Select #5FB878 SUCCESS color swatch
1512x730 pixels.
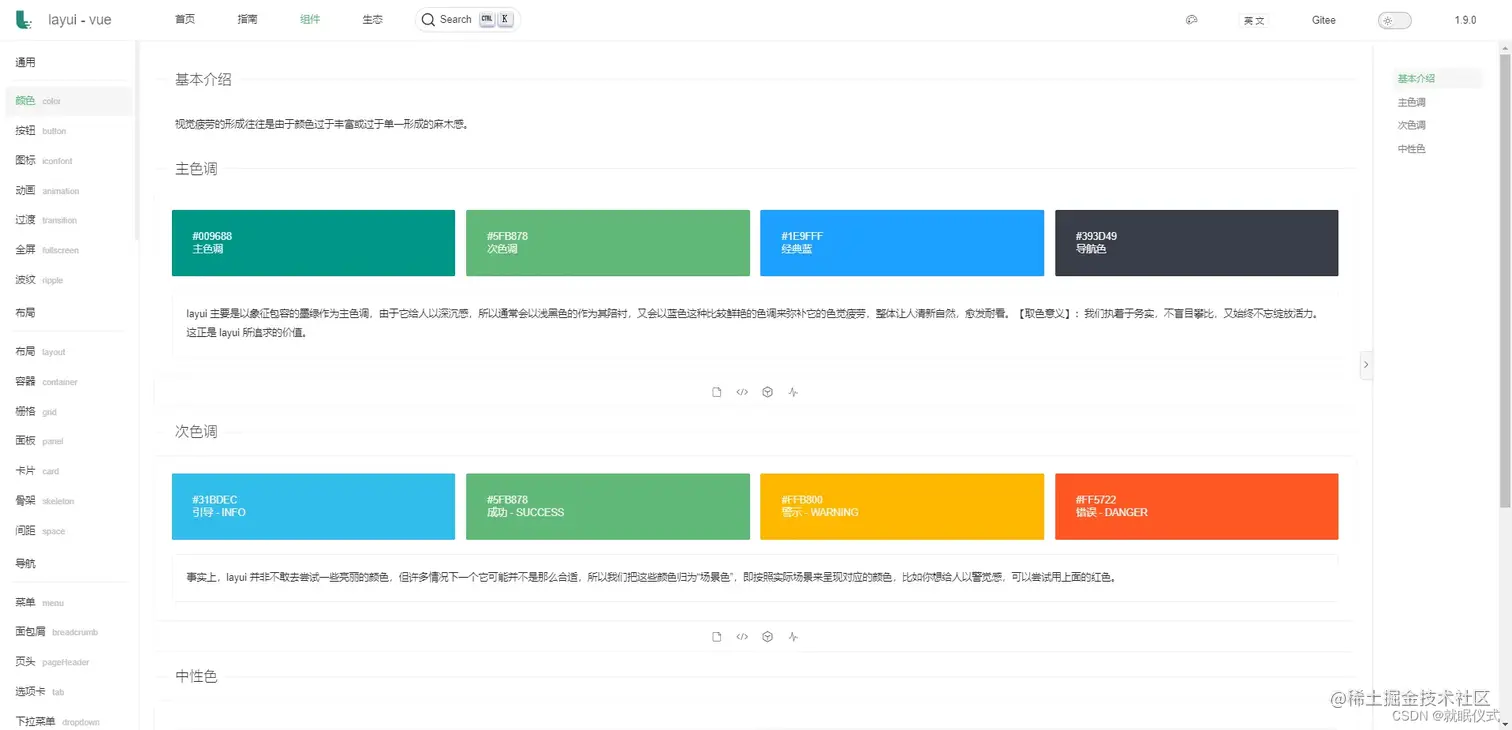pyautogui.click(x=608, y=507)
